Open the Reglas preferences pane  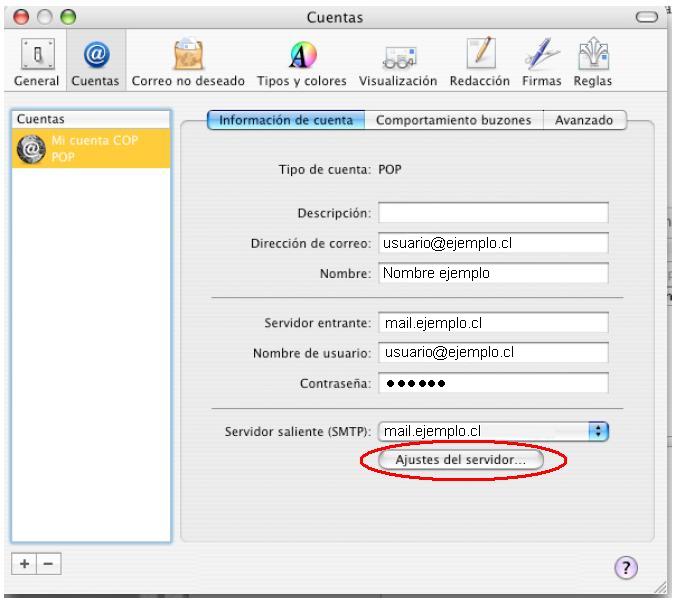click(593, 62)
